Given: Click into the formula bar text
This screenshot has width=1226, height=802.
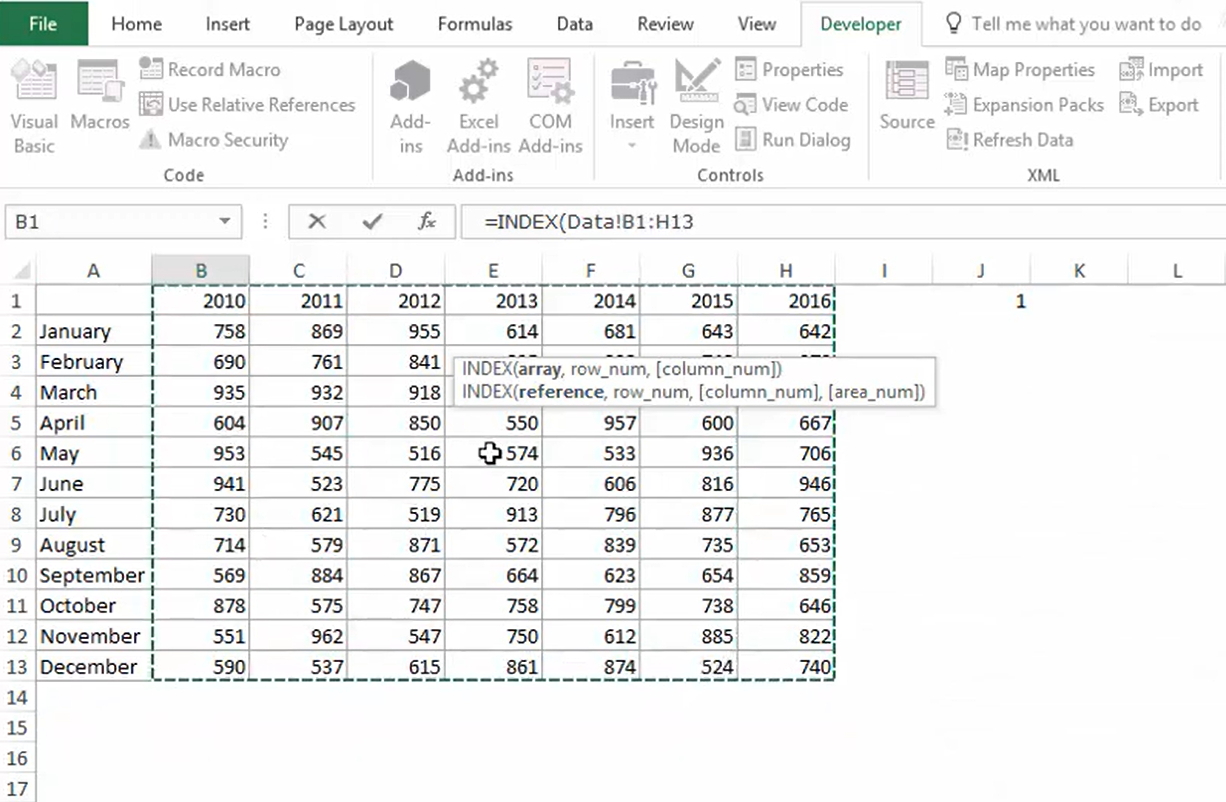Looking at the screenshot, I should [842, 222].
